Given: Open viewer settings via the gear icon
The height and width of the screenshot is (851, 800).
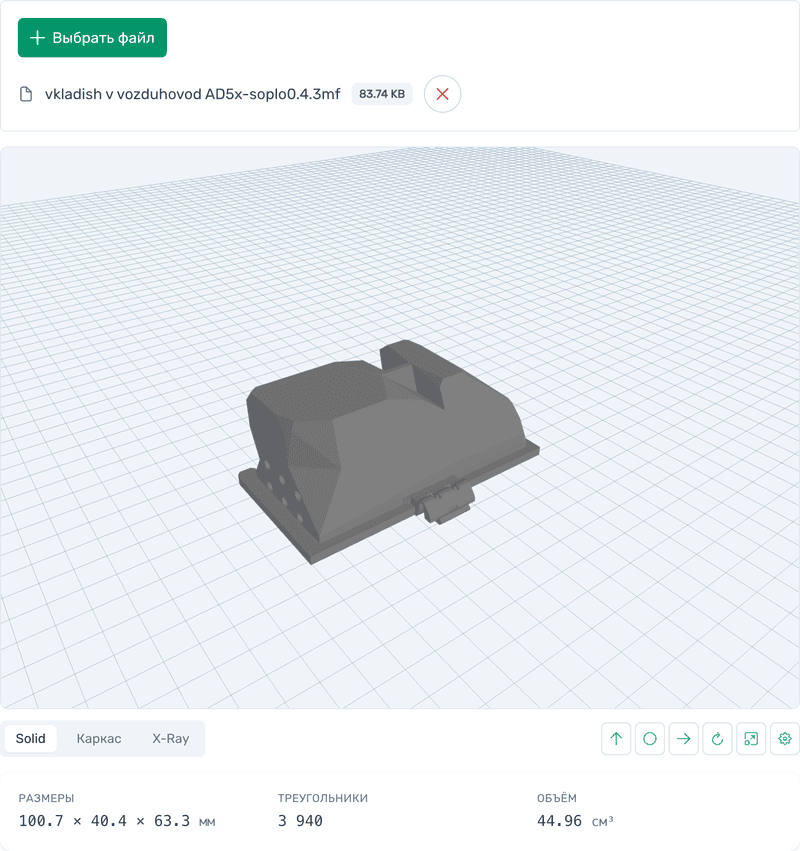Looking at the screenshot, I should pos(786,739).
